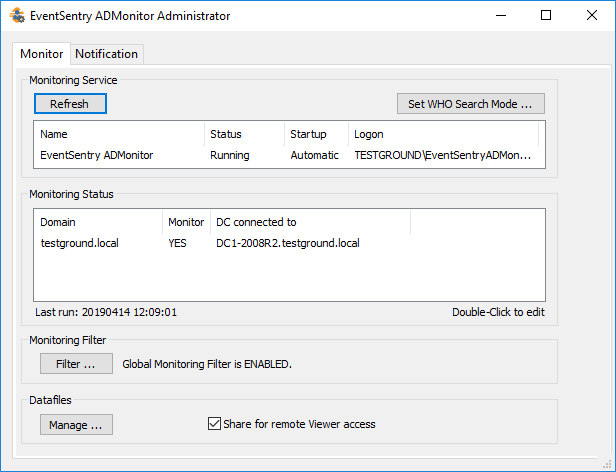Click the Status column header
616x472 pixels.
(244, 134)
